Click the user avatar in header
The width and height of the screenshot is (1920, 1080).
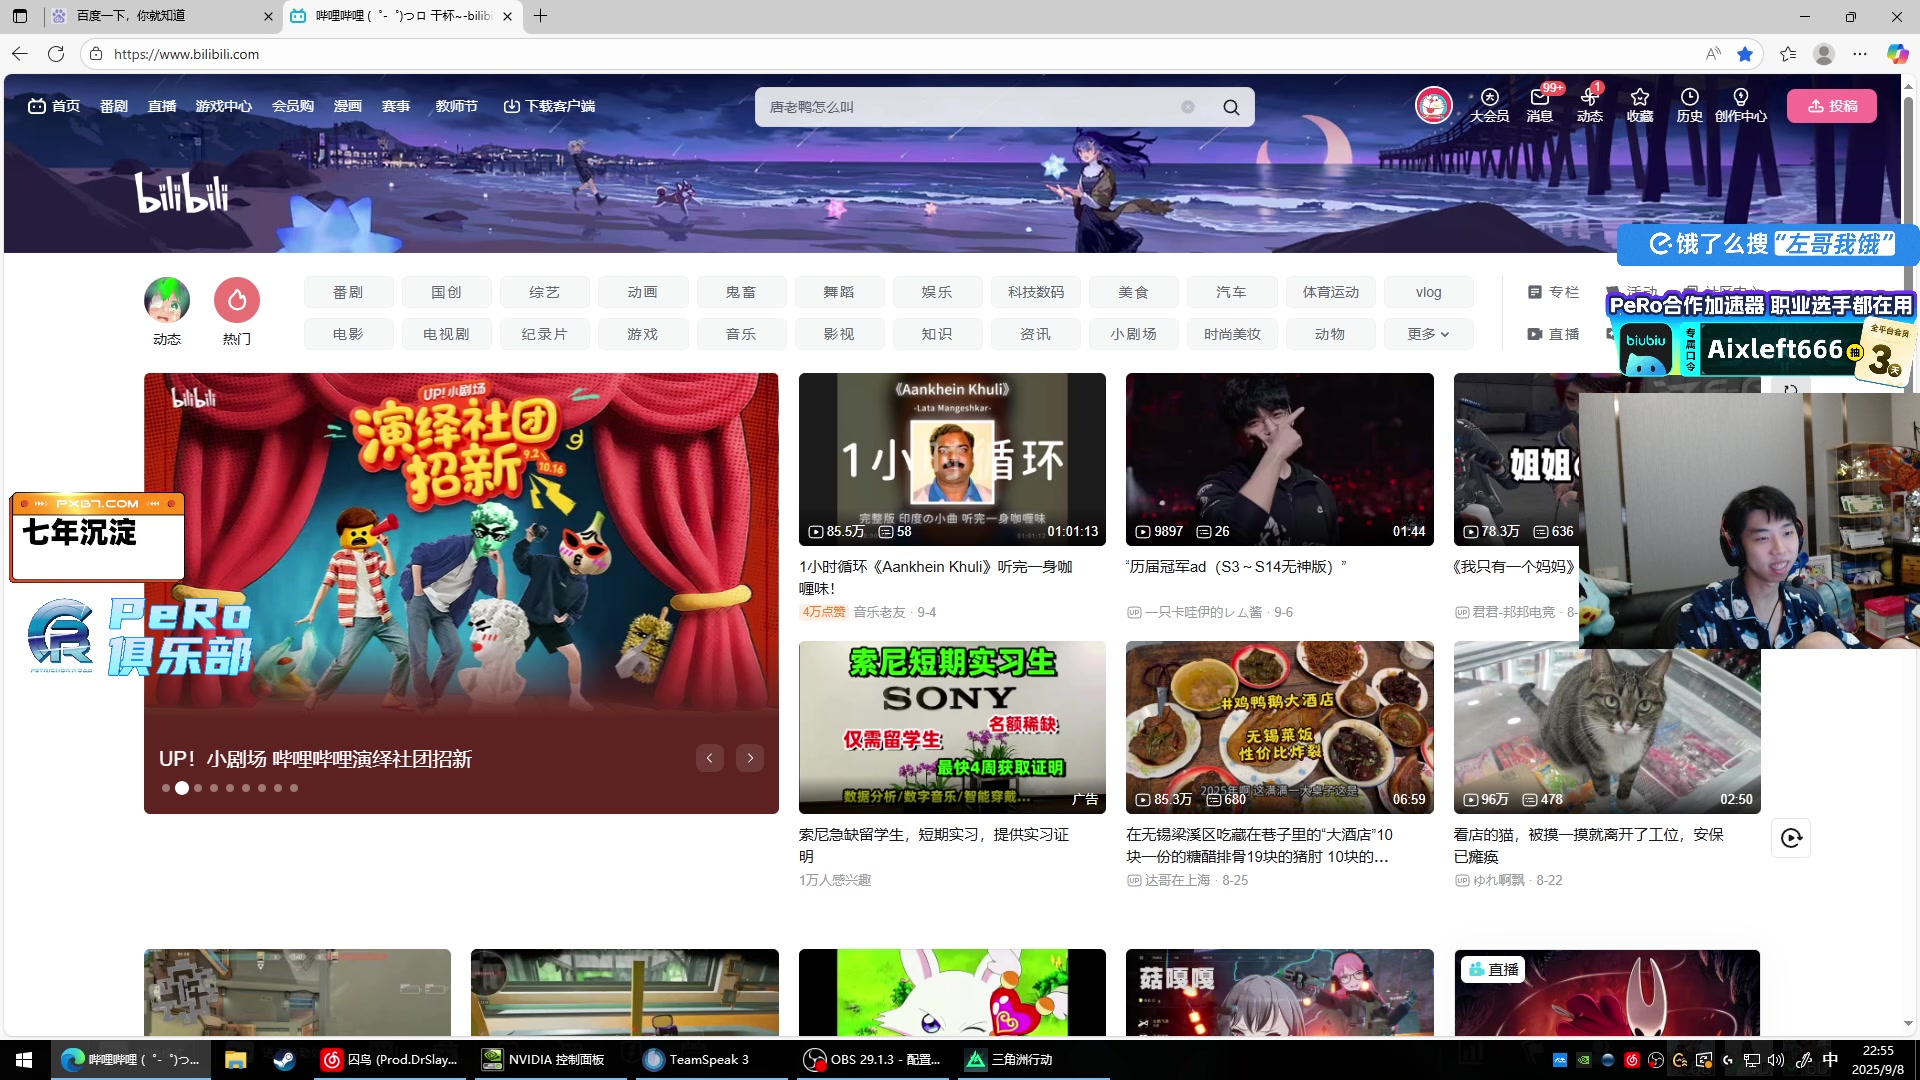[1433, 105]
